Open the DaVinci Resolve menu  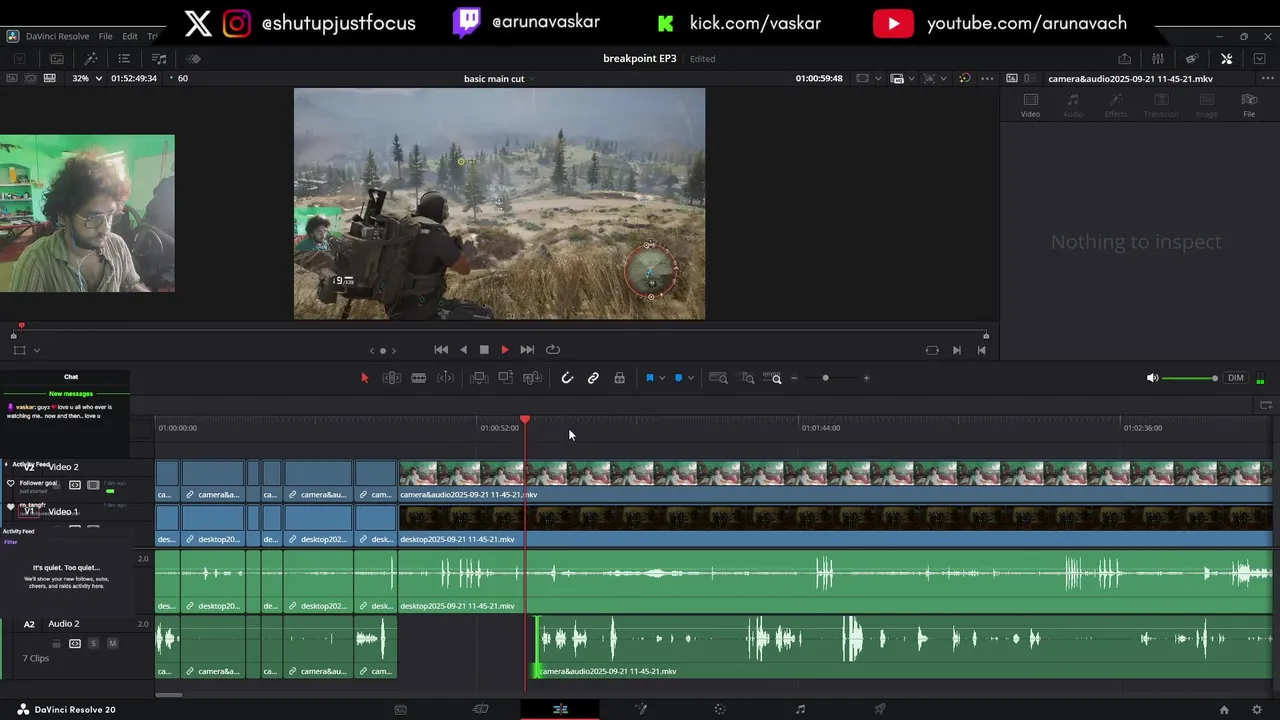pyautogui.click(x=57, y=36)
